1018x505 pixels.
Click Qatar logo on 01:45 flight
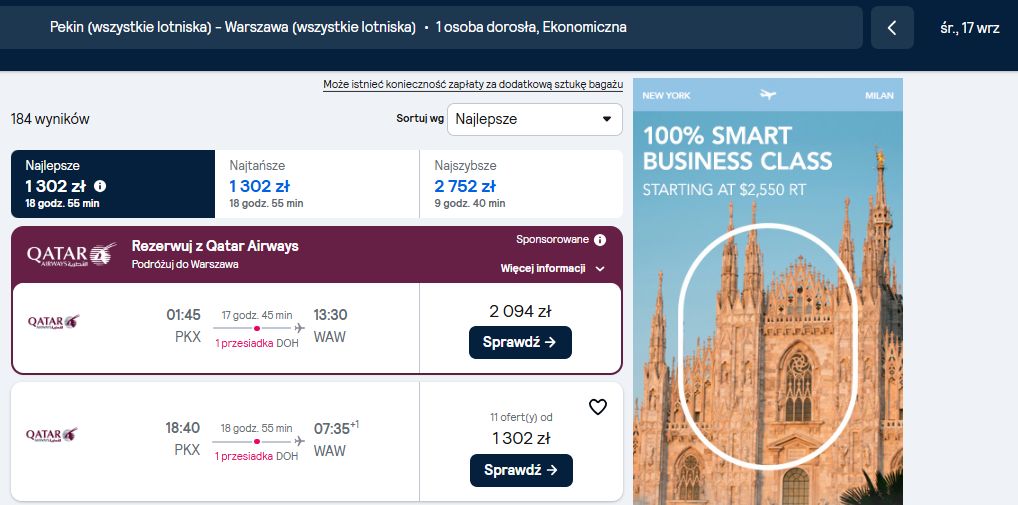(x=53, y=321)
